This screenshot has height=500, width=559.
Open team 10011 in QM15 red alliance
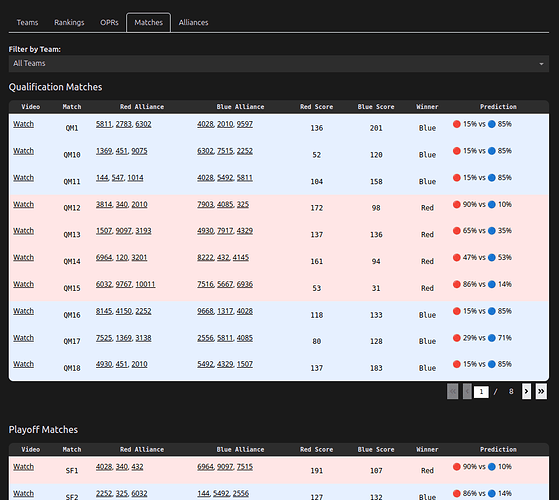[145, 284]
